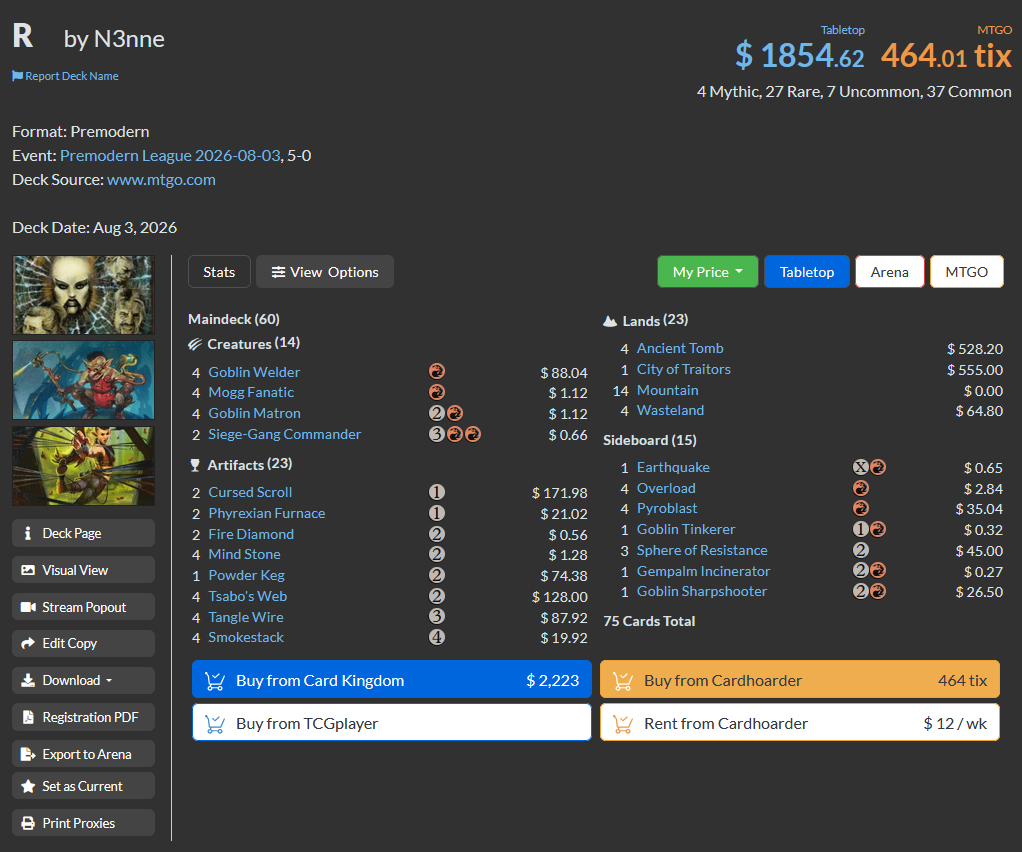1022x852 pixels.
Task: Click the camera icon on Stream Popout
Action: [28, 607]
